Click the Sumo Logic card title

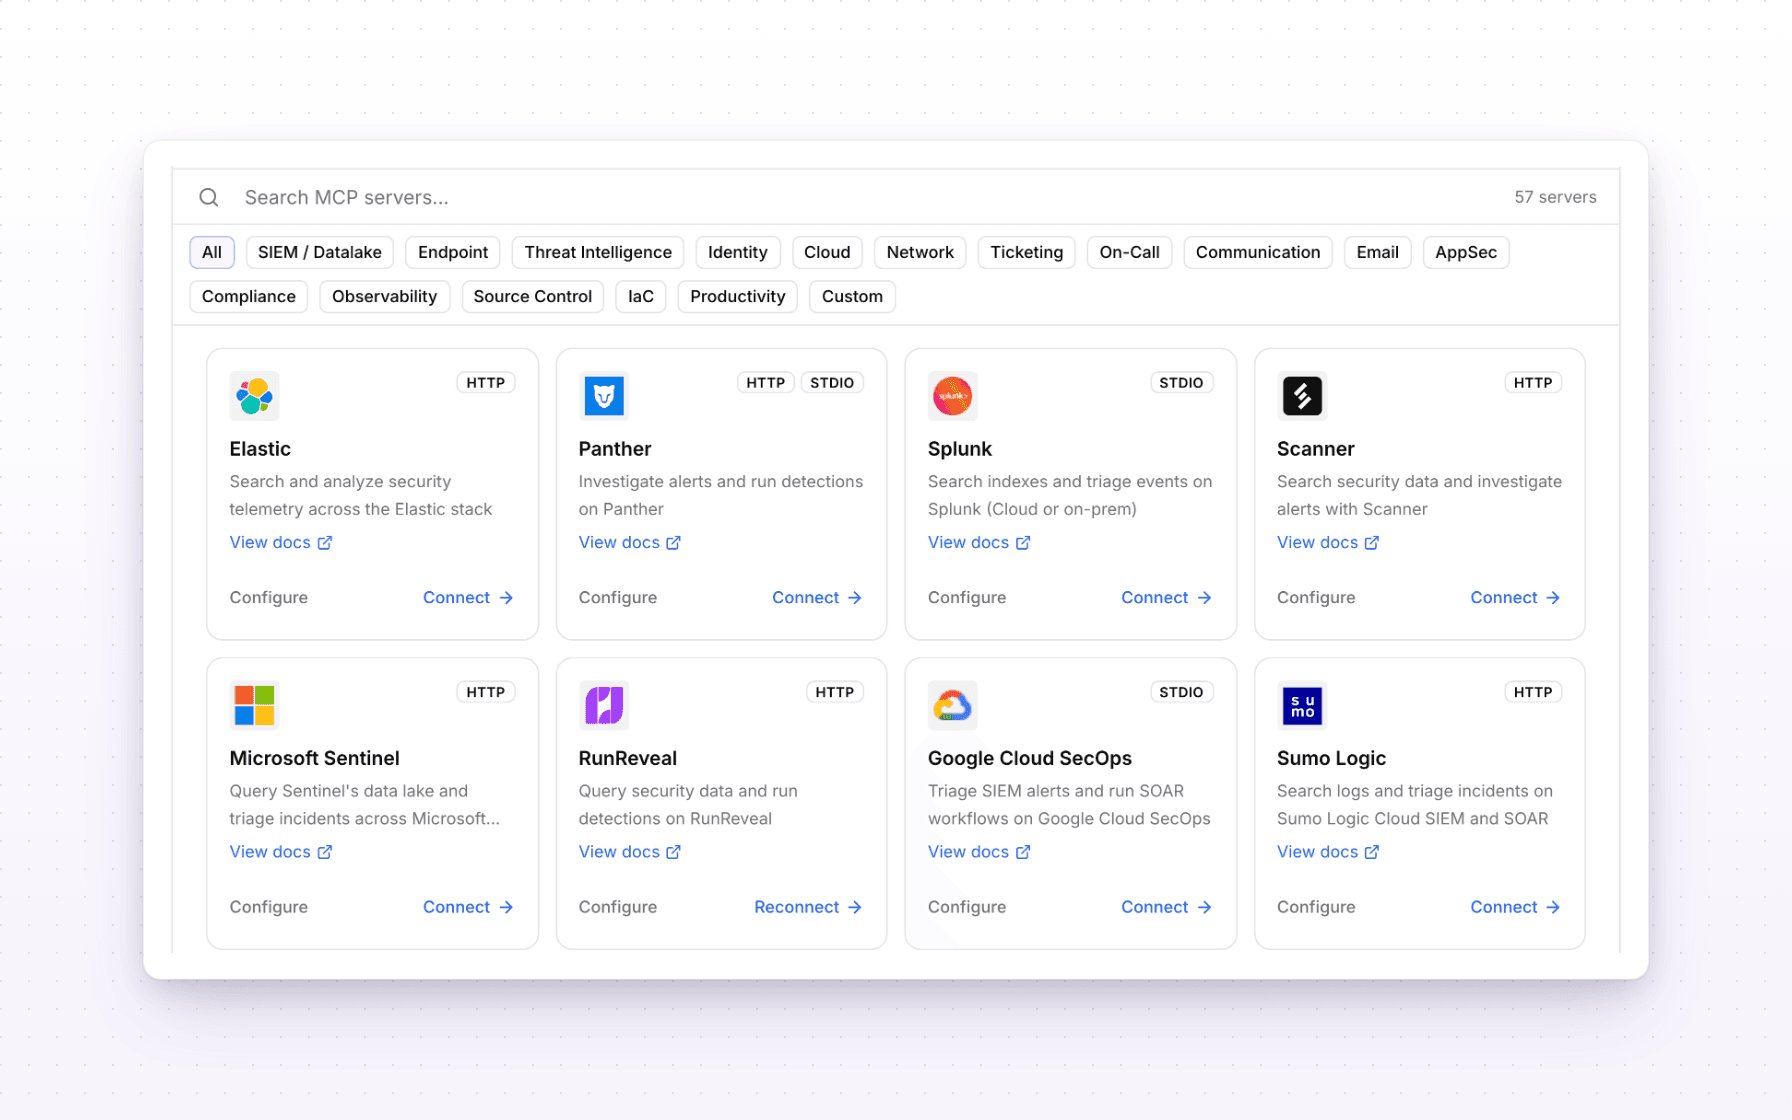point(1331,758)
